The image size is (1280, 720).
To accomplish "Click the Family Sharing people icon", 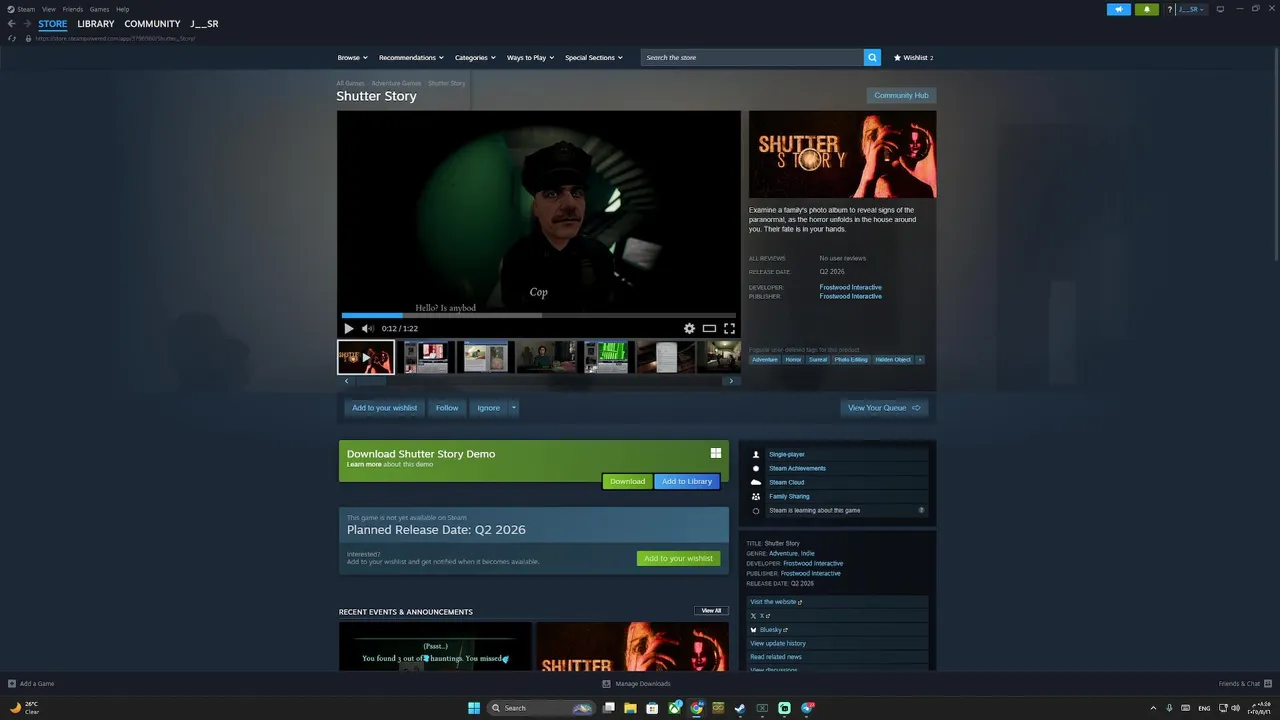I will [756, 496].
